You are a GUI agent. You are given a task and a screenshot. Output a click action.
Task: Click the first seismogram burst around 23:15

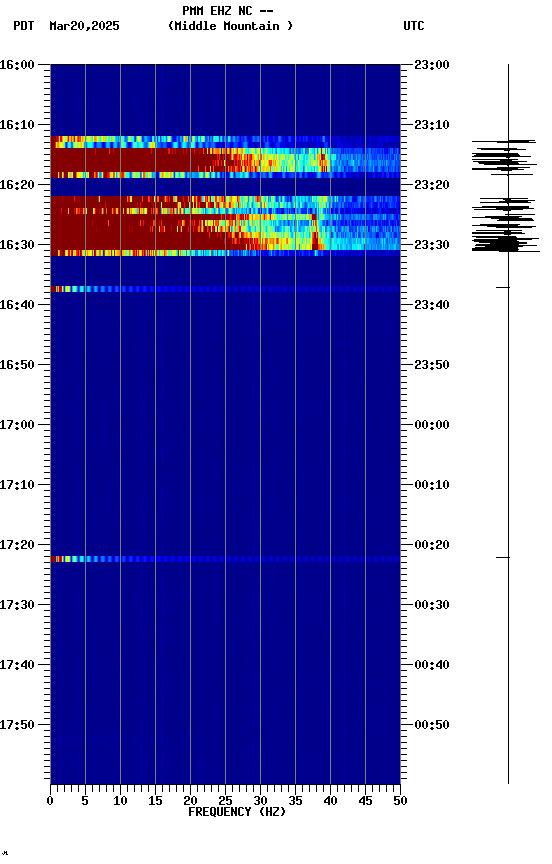click(504, 158)
